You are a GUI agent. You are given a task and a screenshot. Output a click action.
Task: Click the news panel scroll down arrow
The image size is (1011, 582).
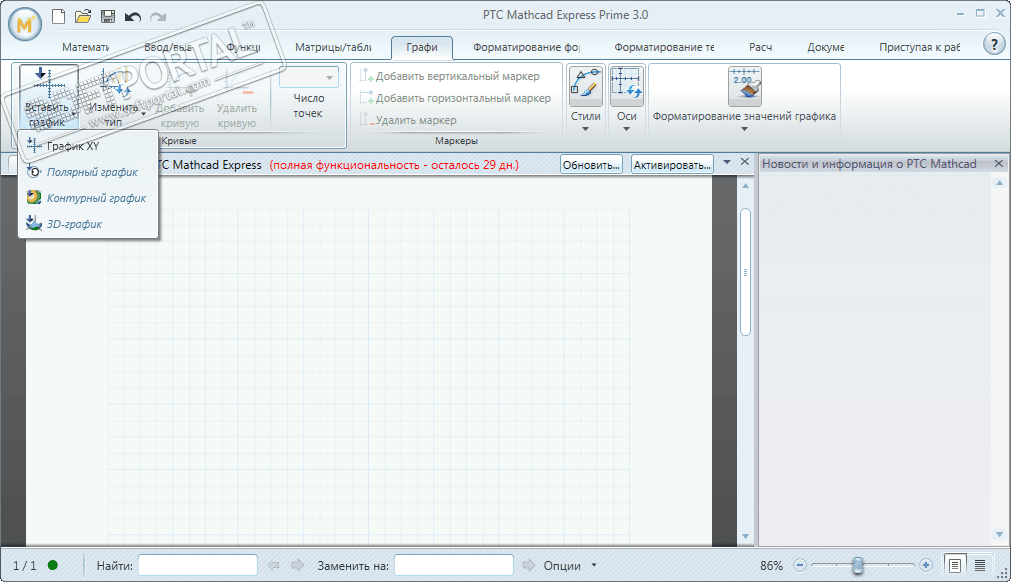tap(999, 534)
